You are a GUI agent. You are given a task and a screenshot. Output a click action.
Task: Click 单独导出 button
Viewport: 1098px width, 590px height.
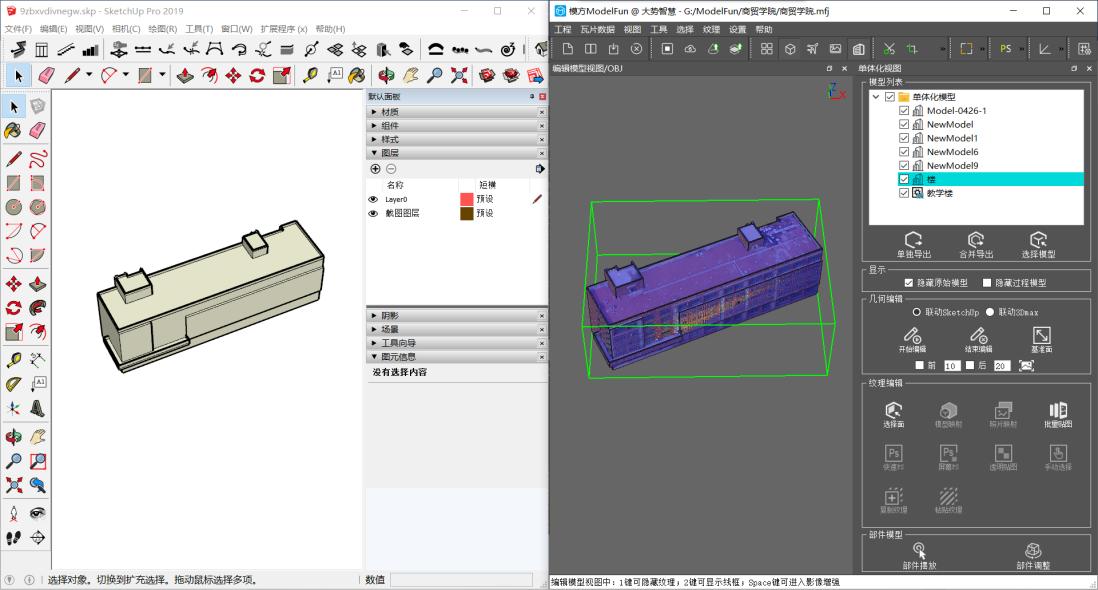[x=913, y=245]
